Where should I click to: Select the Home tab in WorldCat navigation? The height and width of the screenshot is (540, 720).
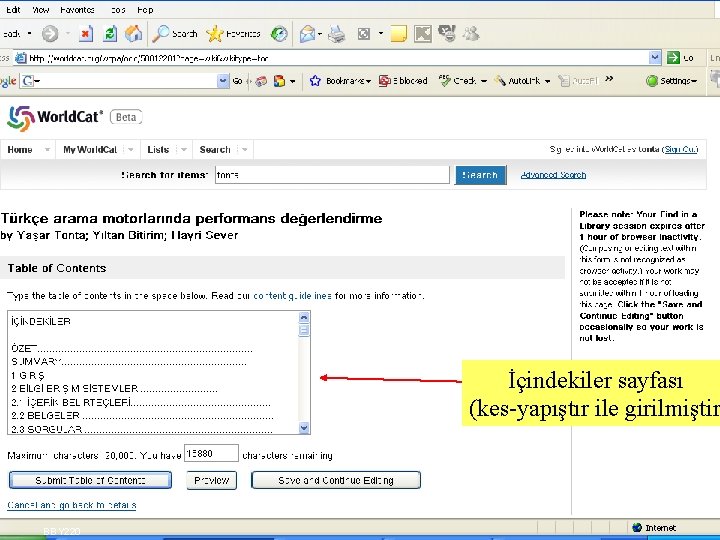pos(20,150)
